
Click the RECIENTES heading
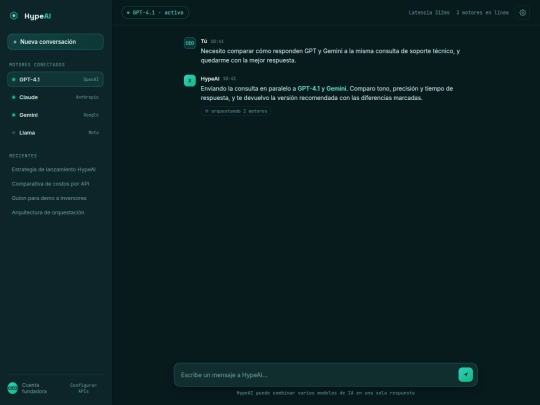point(23,156)
